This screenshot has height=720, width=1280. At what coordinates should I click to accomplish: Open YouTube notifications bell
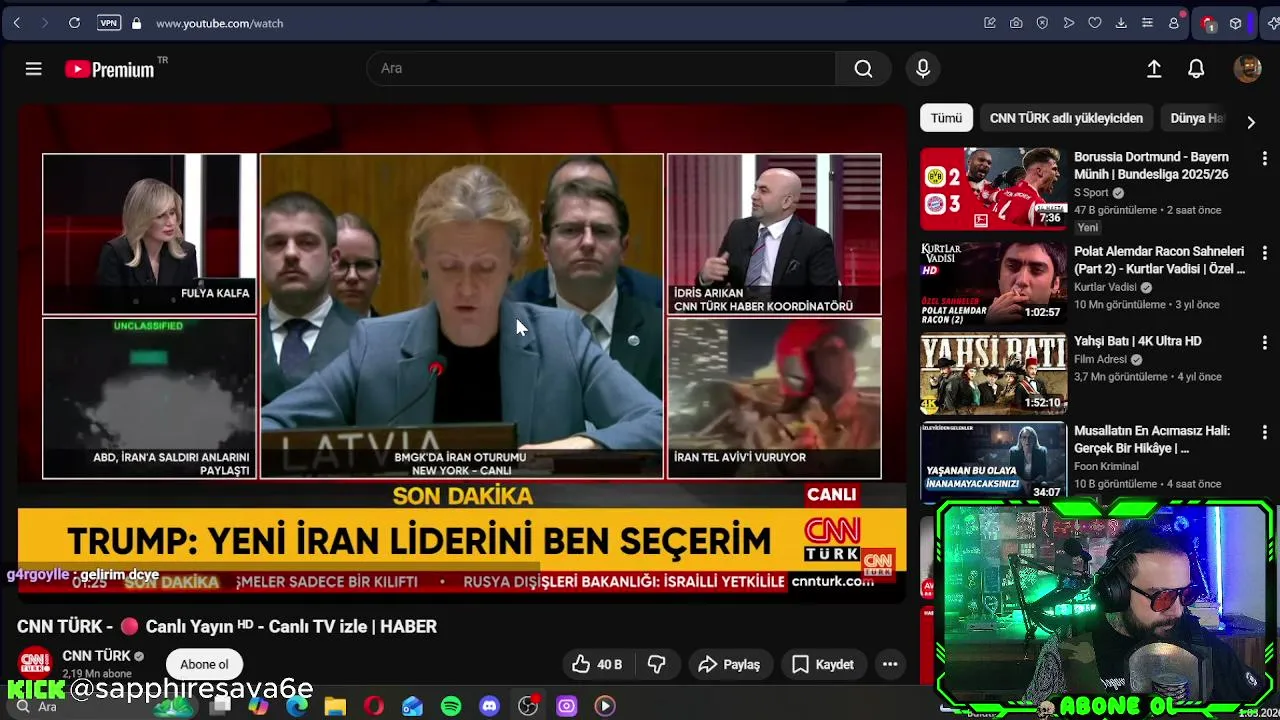(1196, 68)
